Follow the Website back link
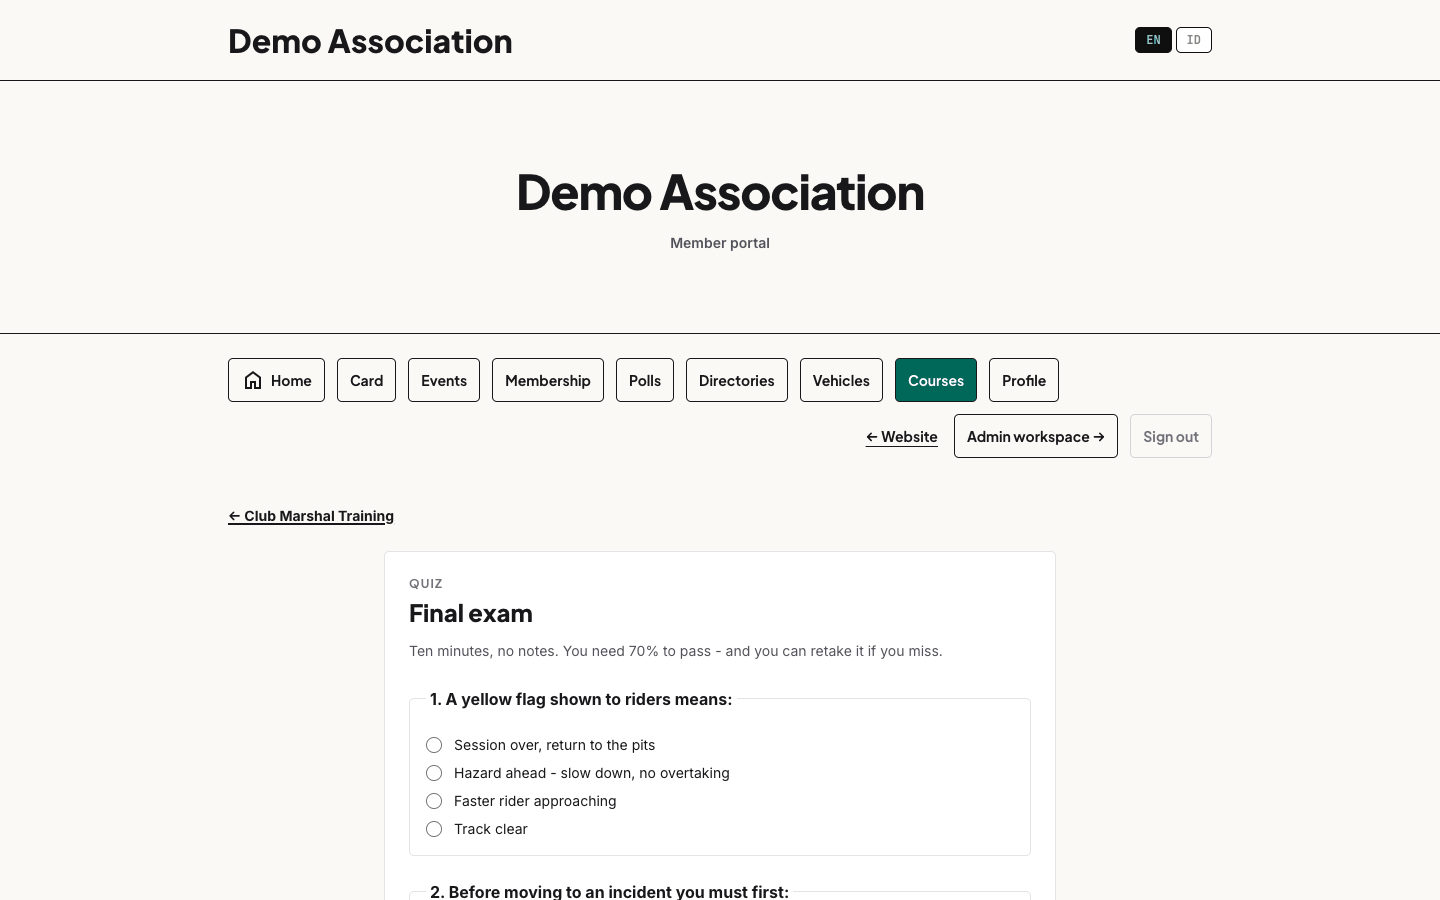 pos(902,436)
